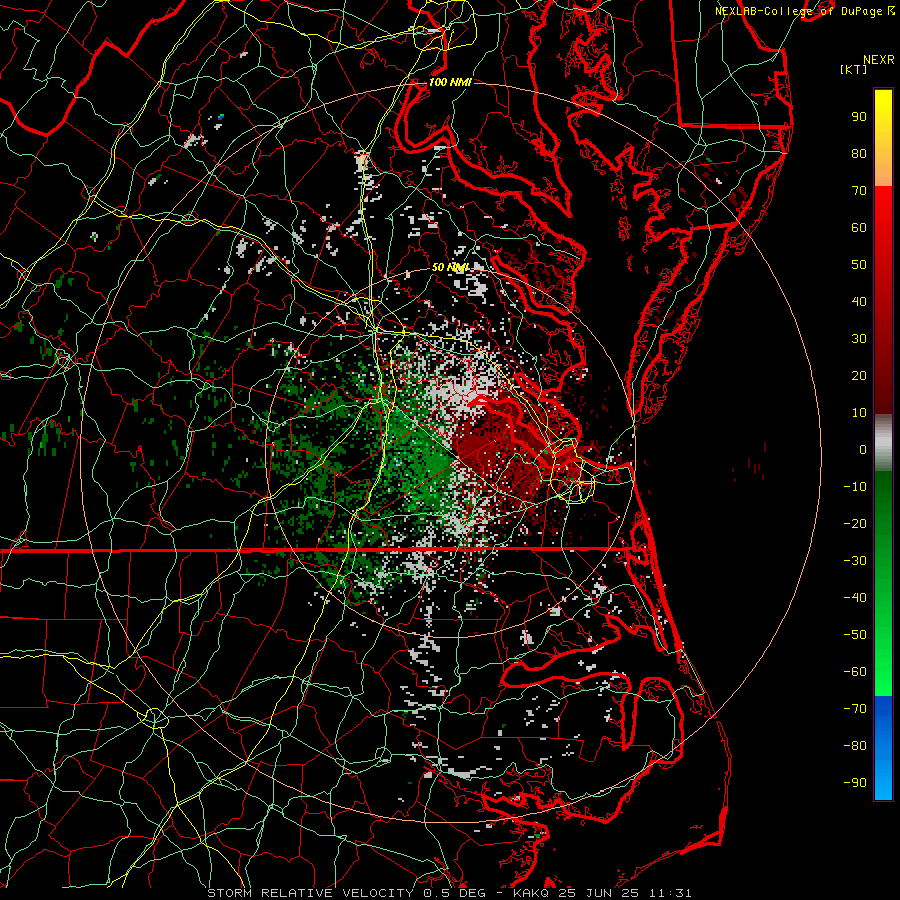The image size is (900, 900).
Task: Click the -90 value on the velocity scale
Action: [x=855, y=783]
